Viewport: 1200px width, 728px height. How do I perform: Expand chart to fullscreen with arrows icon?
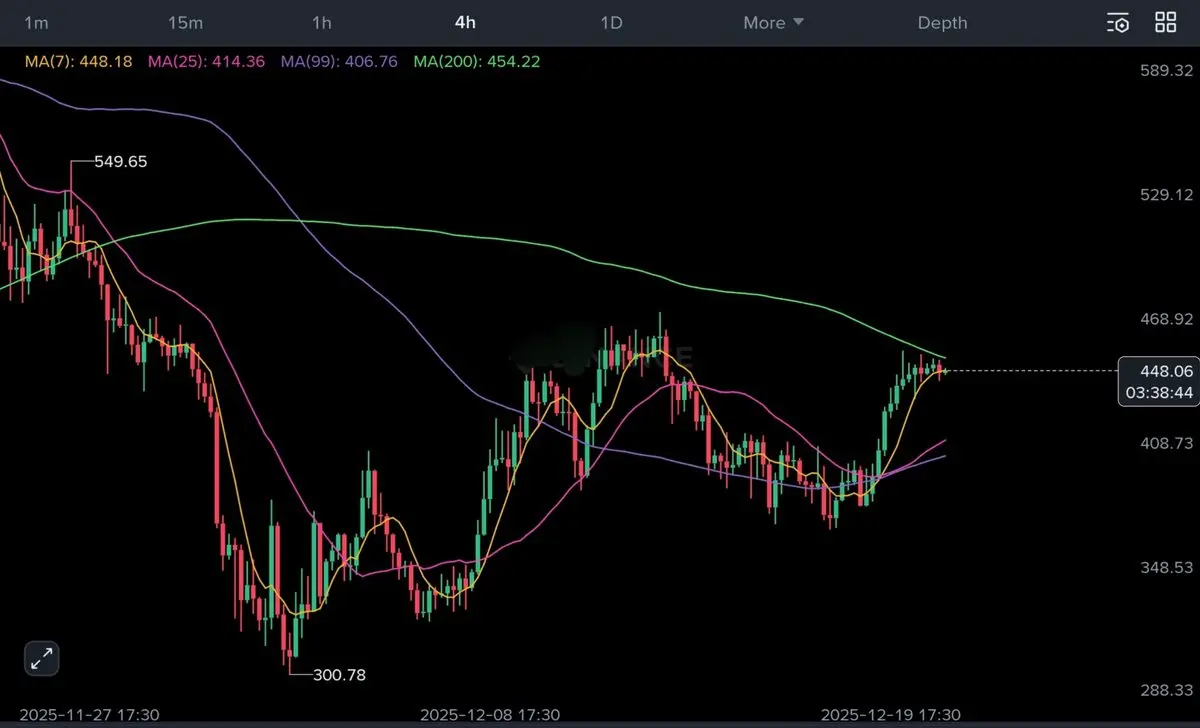pos(42,658)
